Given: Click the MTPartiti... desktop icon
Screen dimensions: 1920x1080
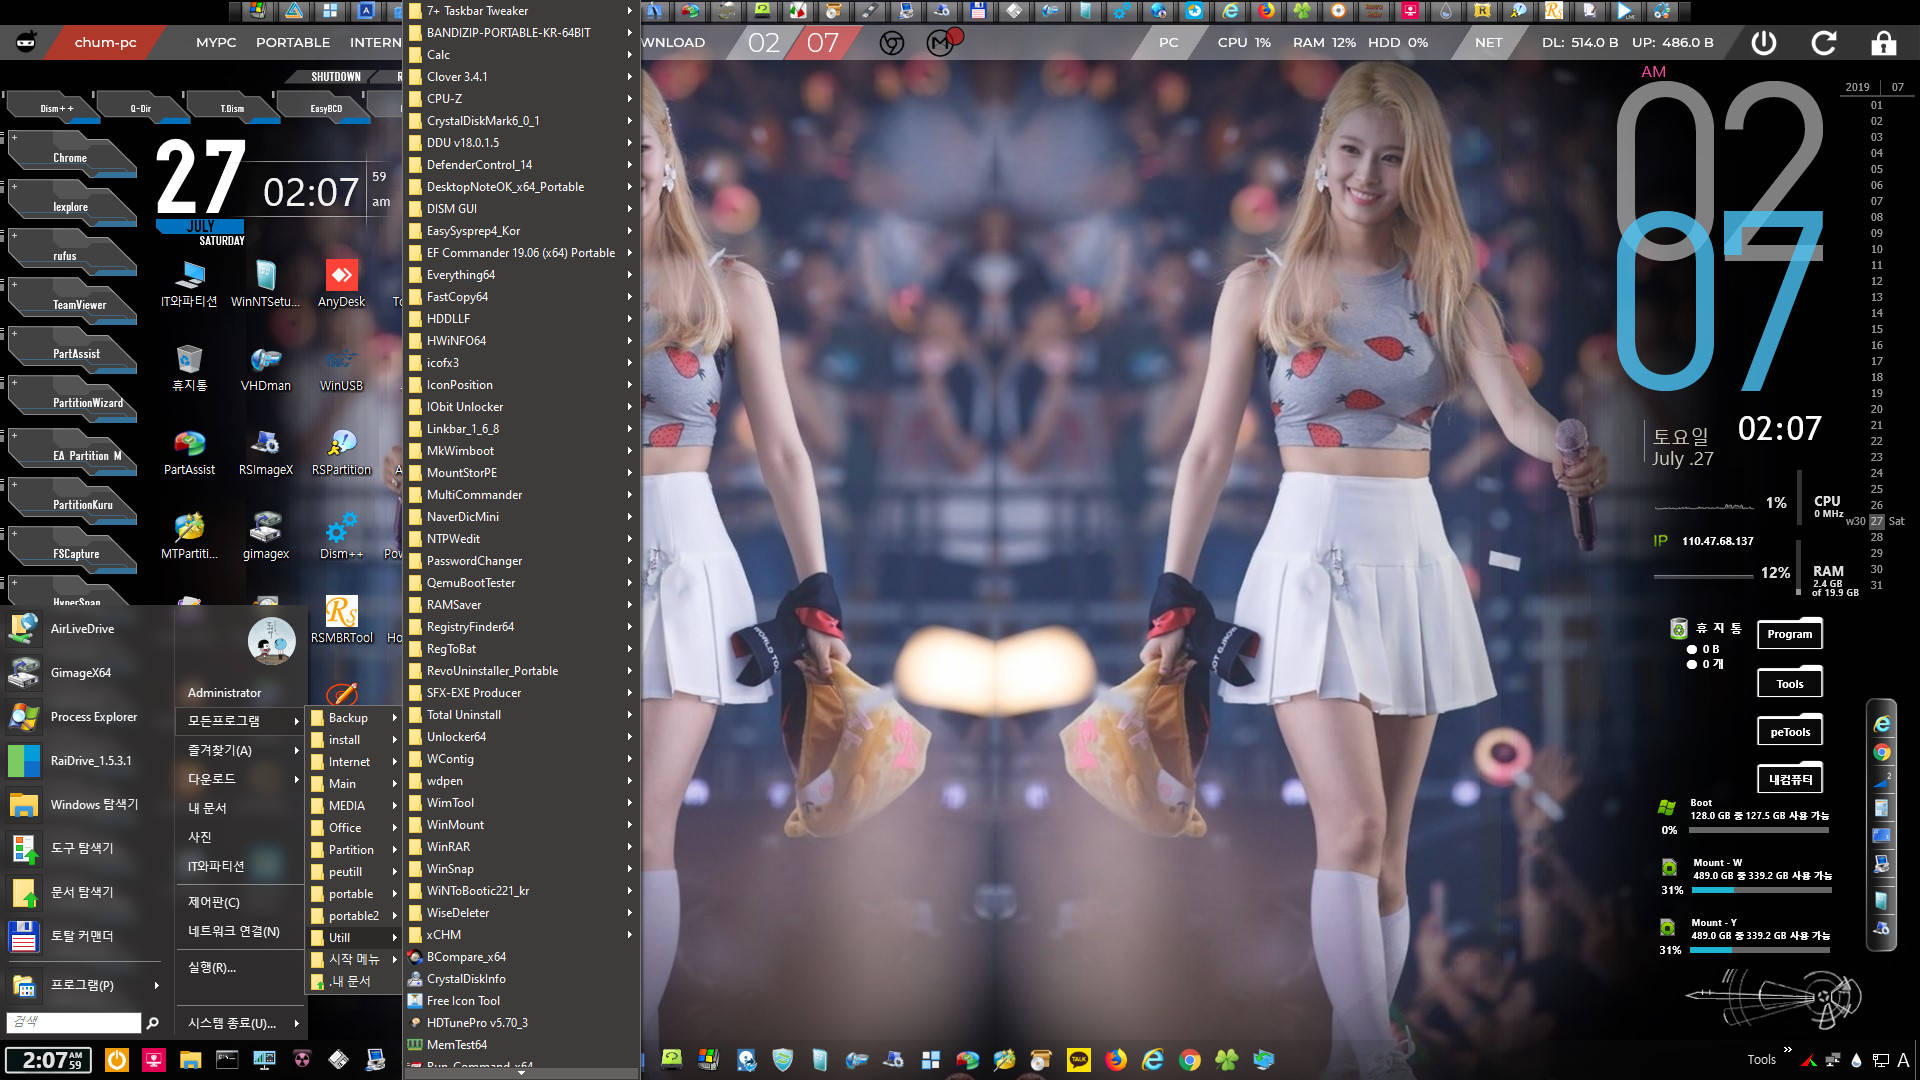Looking at the screenshot, I should coord(189,536).
